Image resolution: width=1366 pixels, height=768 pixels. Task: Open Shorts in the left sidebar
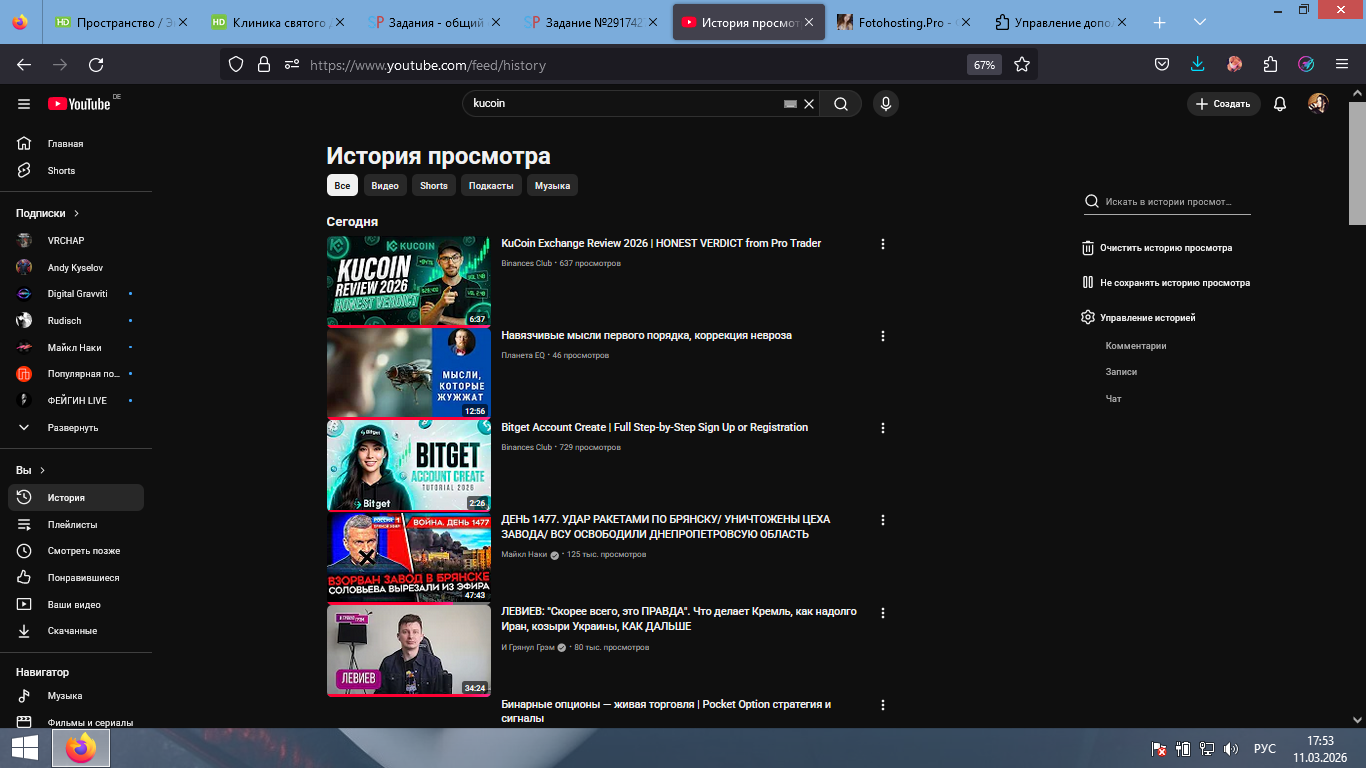[61, 171]
